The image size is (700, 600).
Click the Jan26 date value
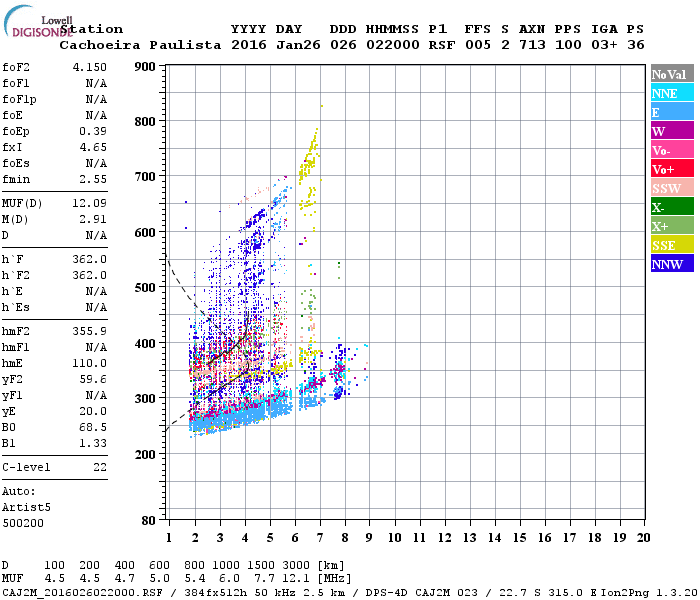pyautogui.click(x=298, y=45)
